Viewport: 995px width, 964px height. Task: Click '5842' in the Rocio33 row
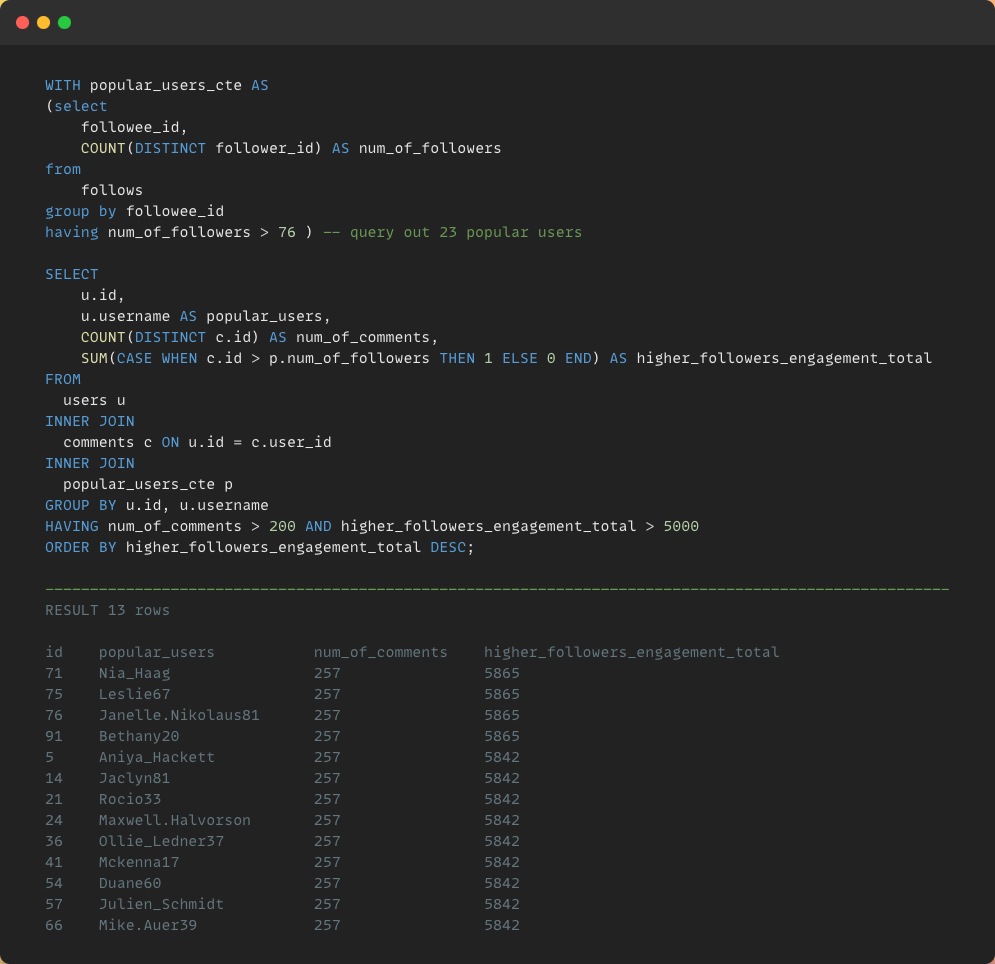(x=502, y=799)
